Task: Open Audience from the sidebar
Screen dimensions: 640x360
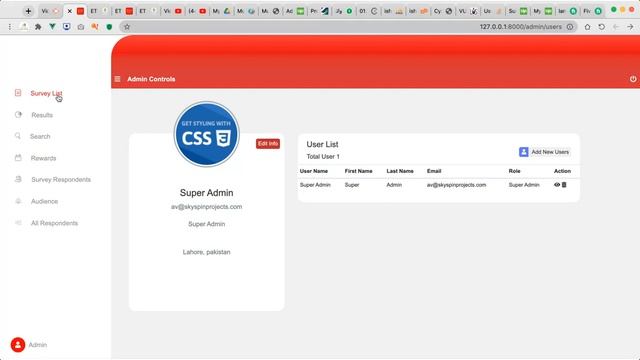Action: 44,201
